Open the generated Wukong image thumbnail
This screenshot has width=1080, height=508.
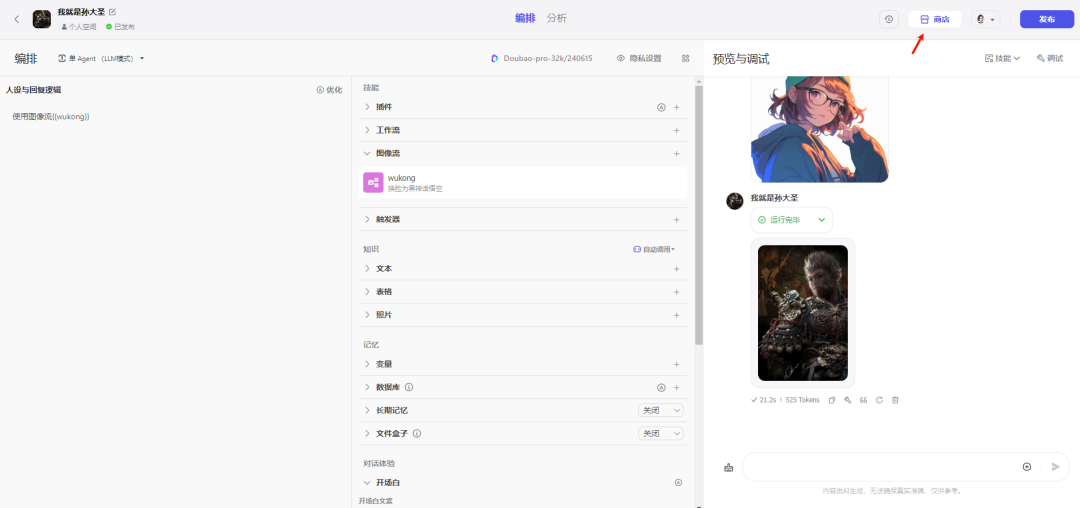pos(802,313)
